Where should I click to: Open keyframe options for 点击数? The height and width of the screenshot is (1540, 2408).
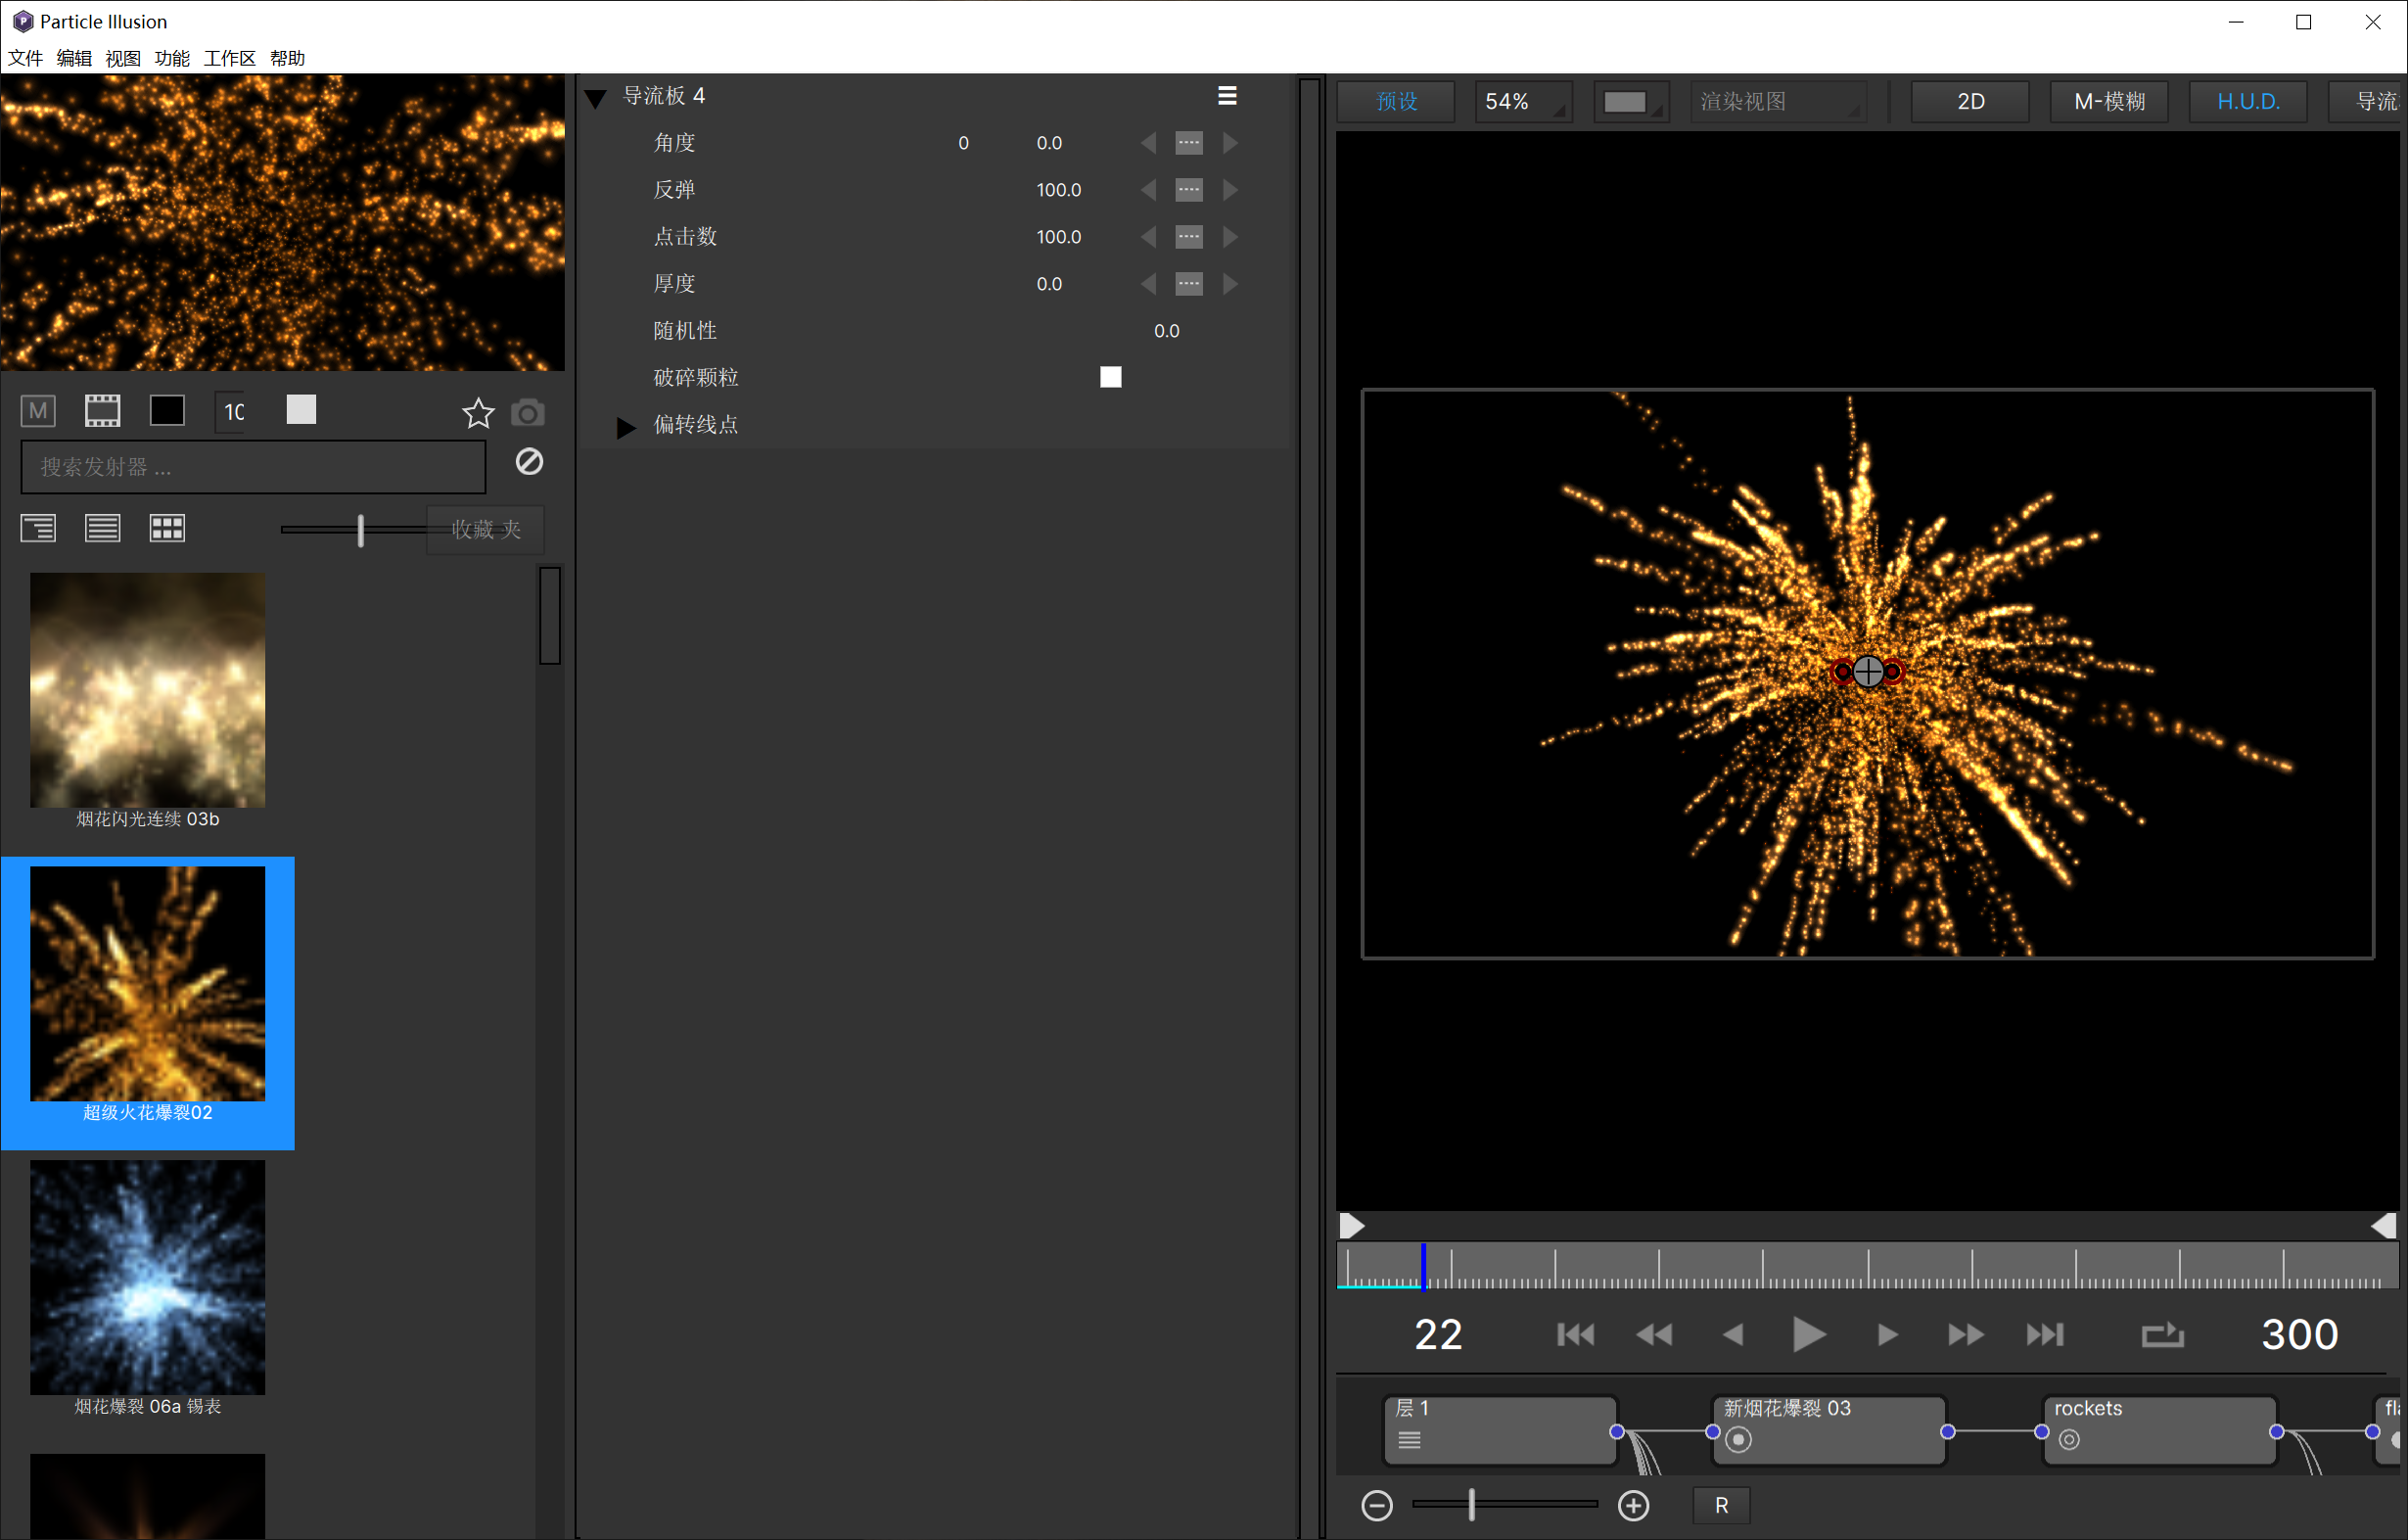(x=1189, y=237)
